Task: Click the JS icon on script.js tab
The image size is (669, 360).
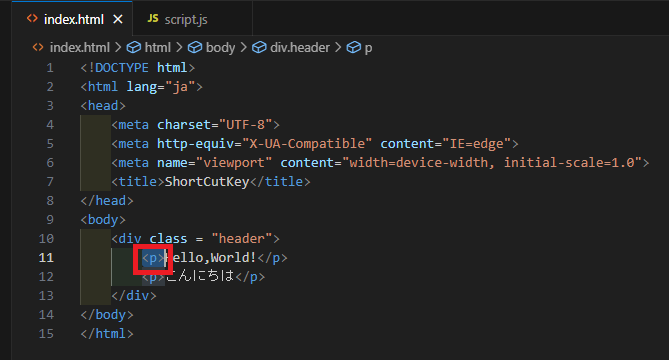Action: (153, 18)
